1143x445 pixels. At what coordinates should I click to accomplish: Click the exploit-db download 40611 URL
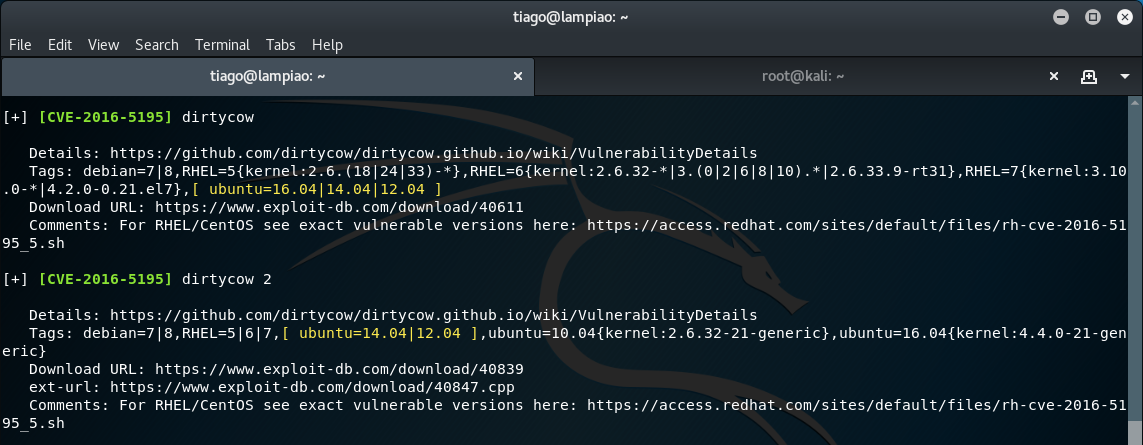click(339, 207)
